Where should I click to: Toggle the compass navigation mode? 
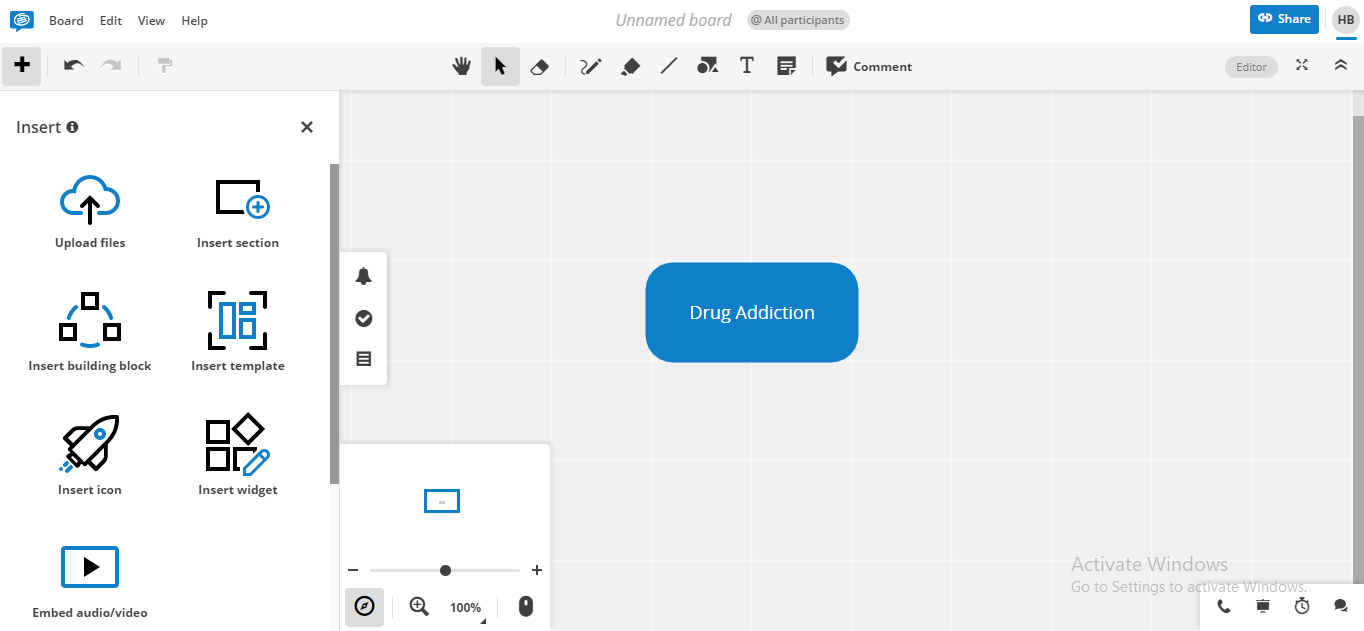click(x=364, y=607)
